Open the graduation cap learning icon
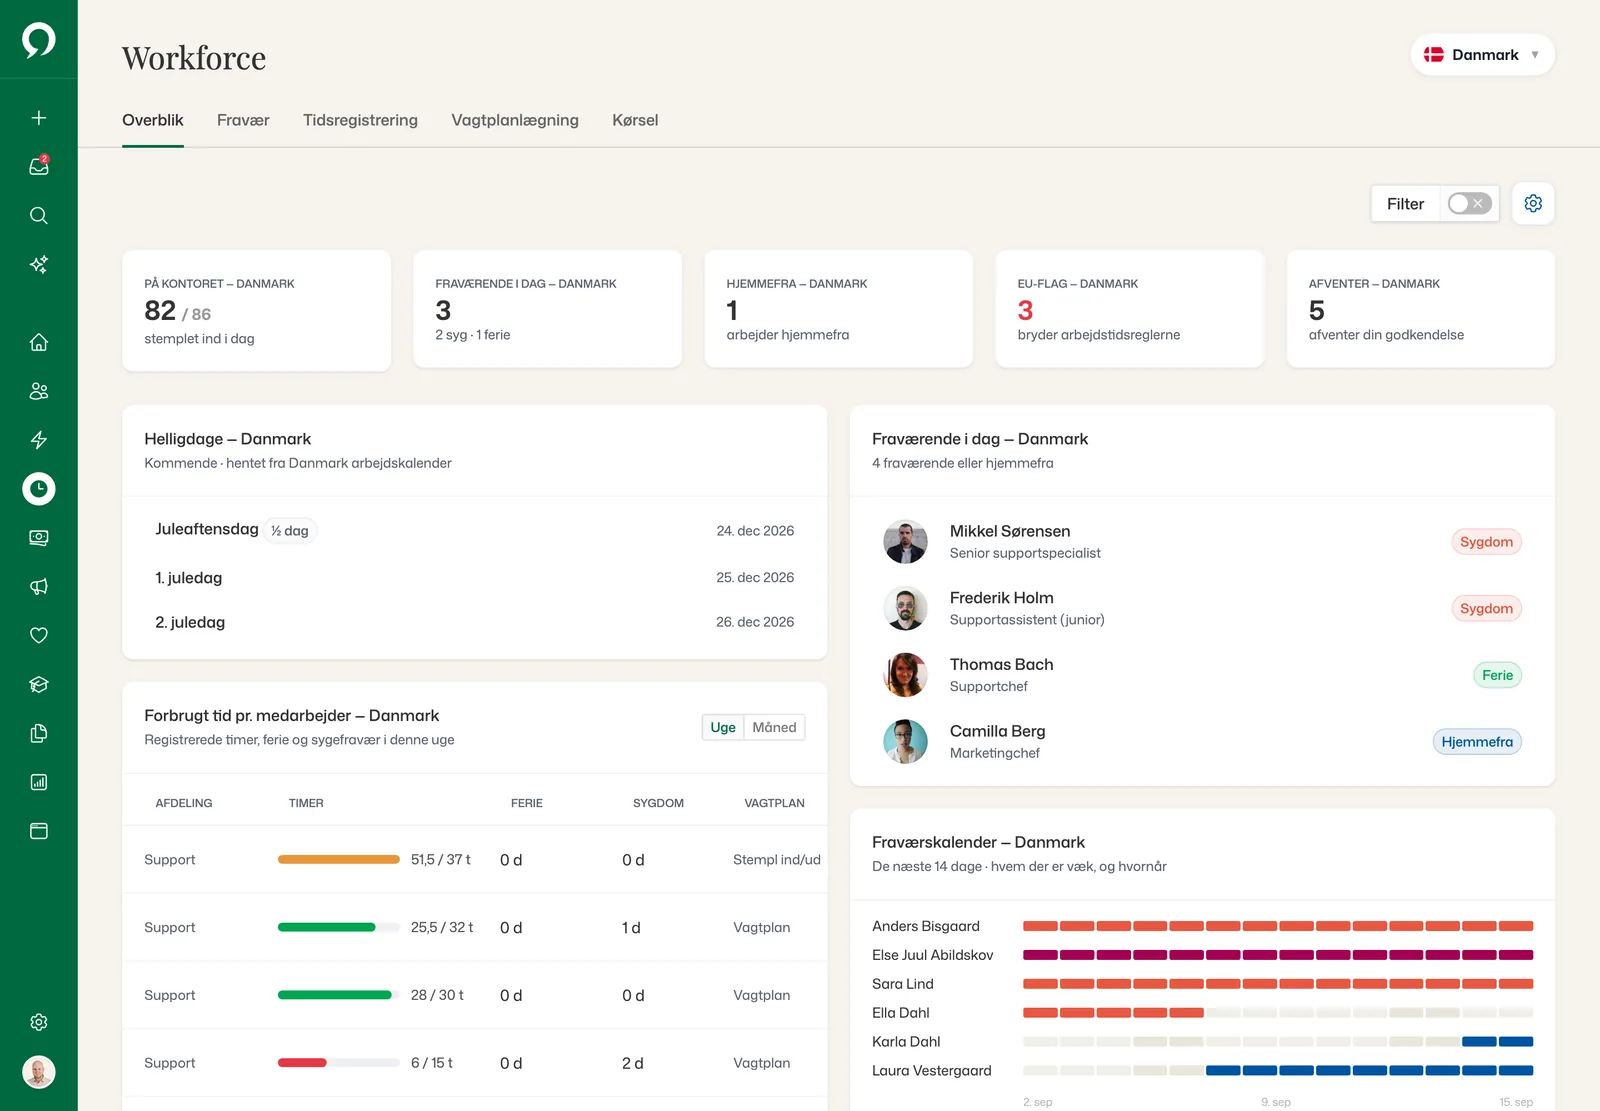1600x1111 pixels. (x=39, y=684)
